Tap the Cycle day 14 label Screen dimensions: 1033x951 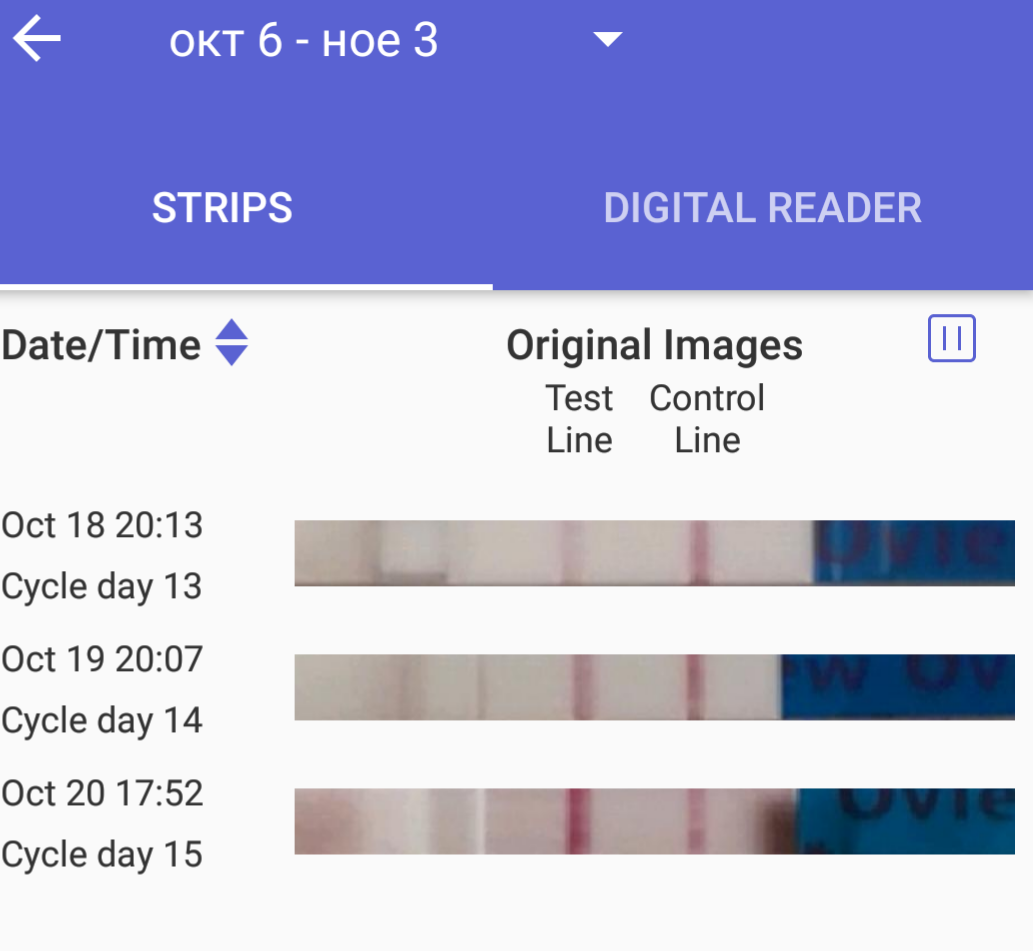[x=102, y=720]
